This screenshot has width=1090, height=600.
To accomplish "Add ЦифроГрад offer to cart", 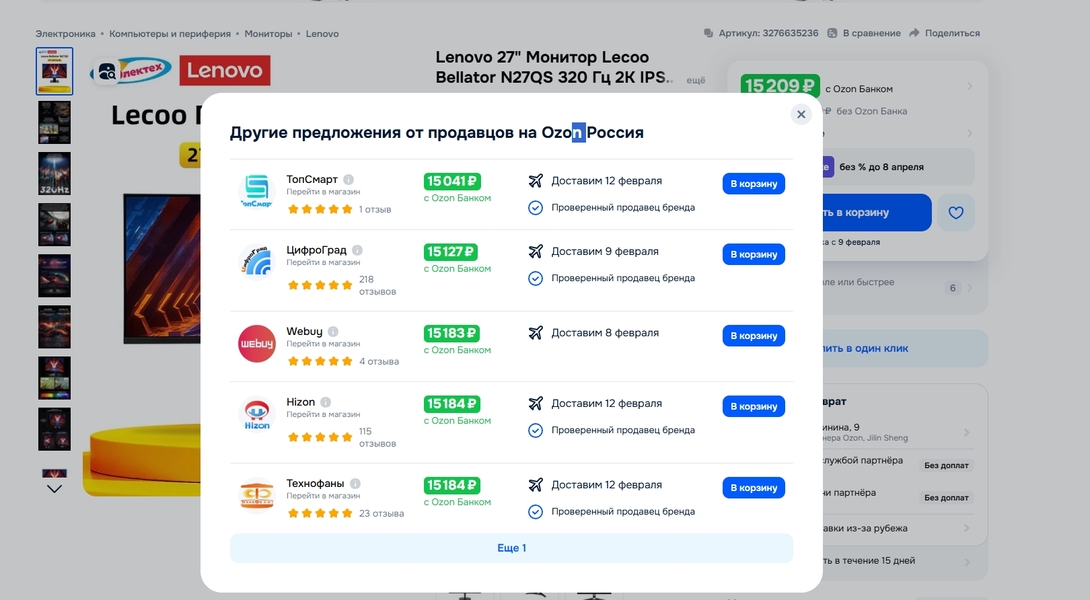I will [x=754, y=254].
